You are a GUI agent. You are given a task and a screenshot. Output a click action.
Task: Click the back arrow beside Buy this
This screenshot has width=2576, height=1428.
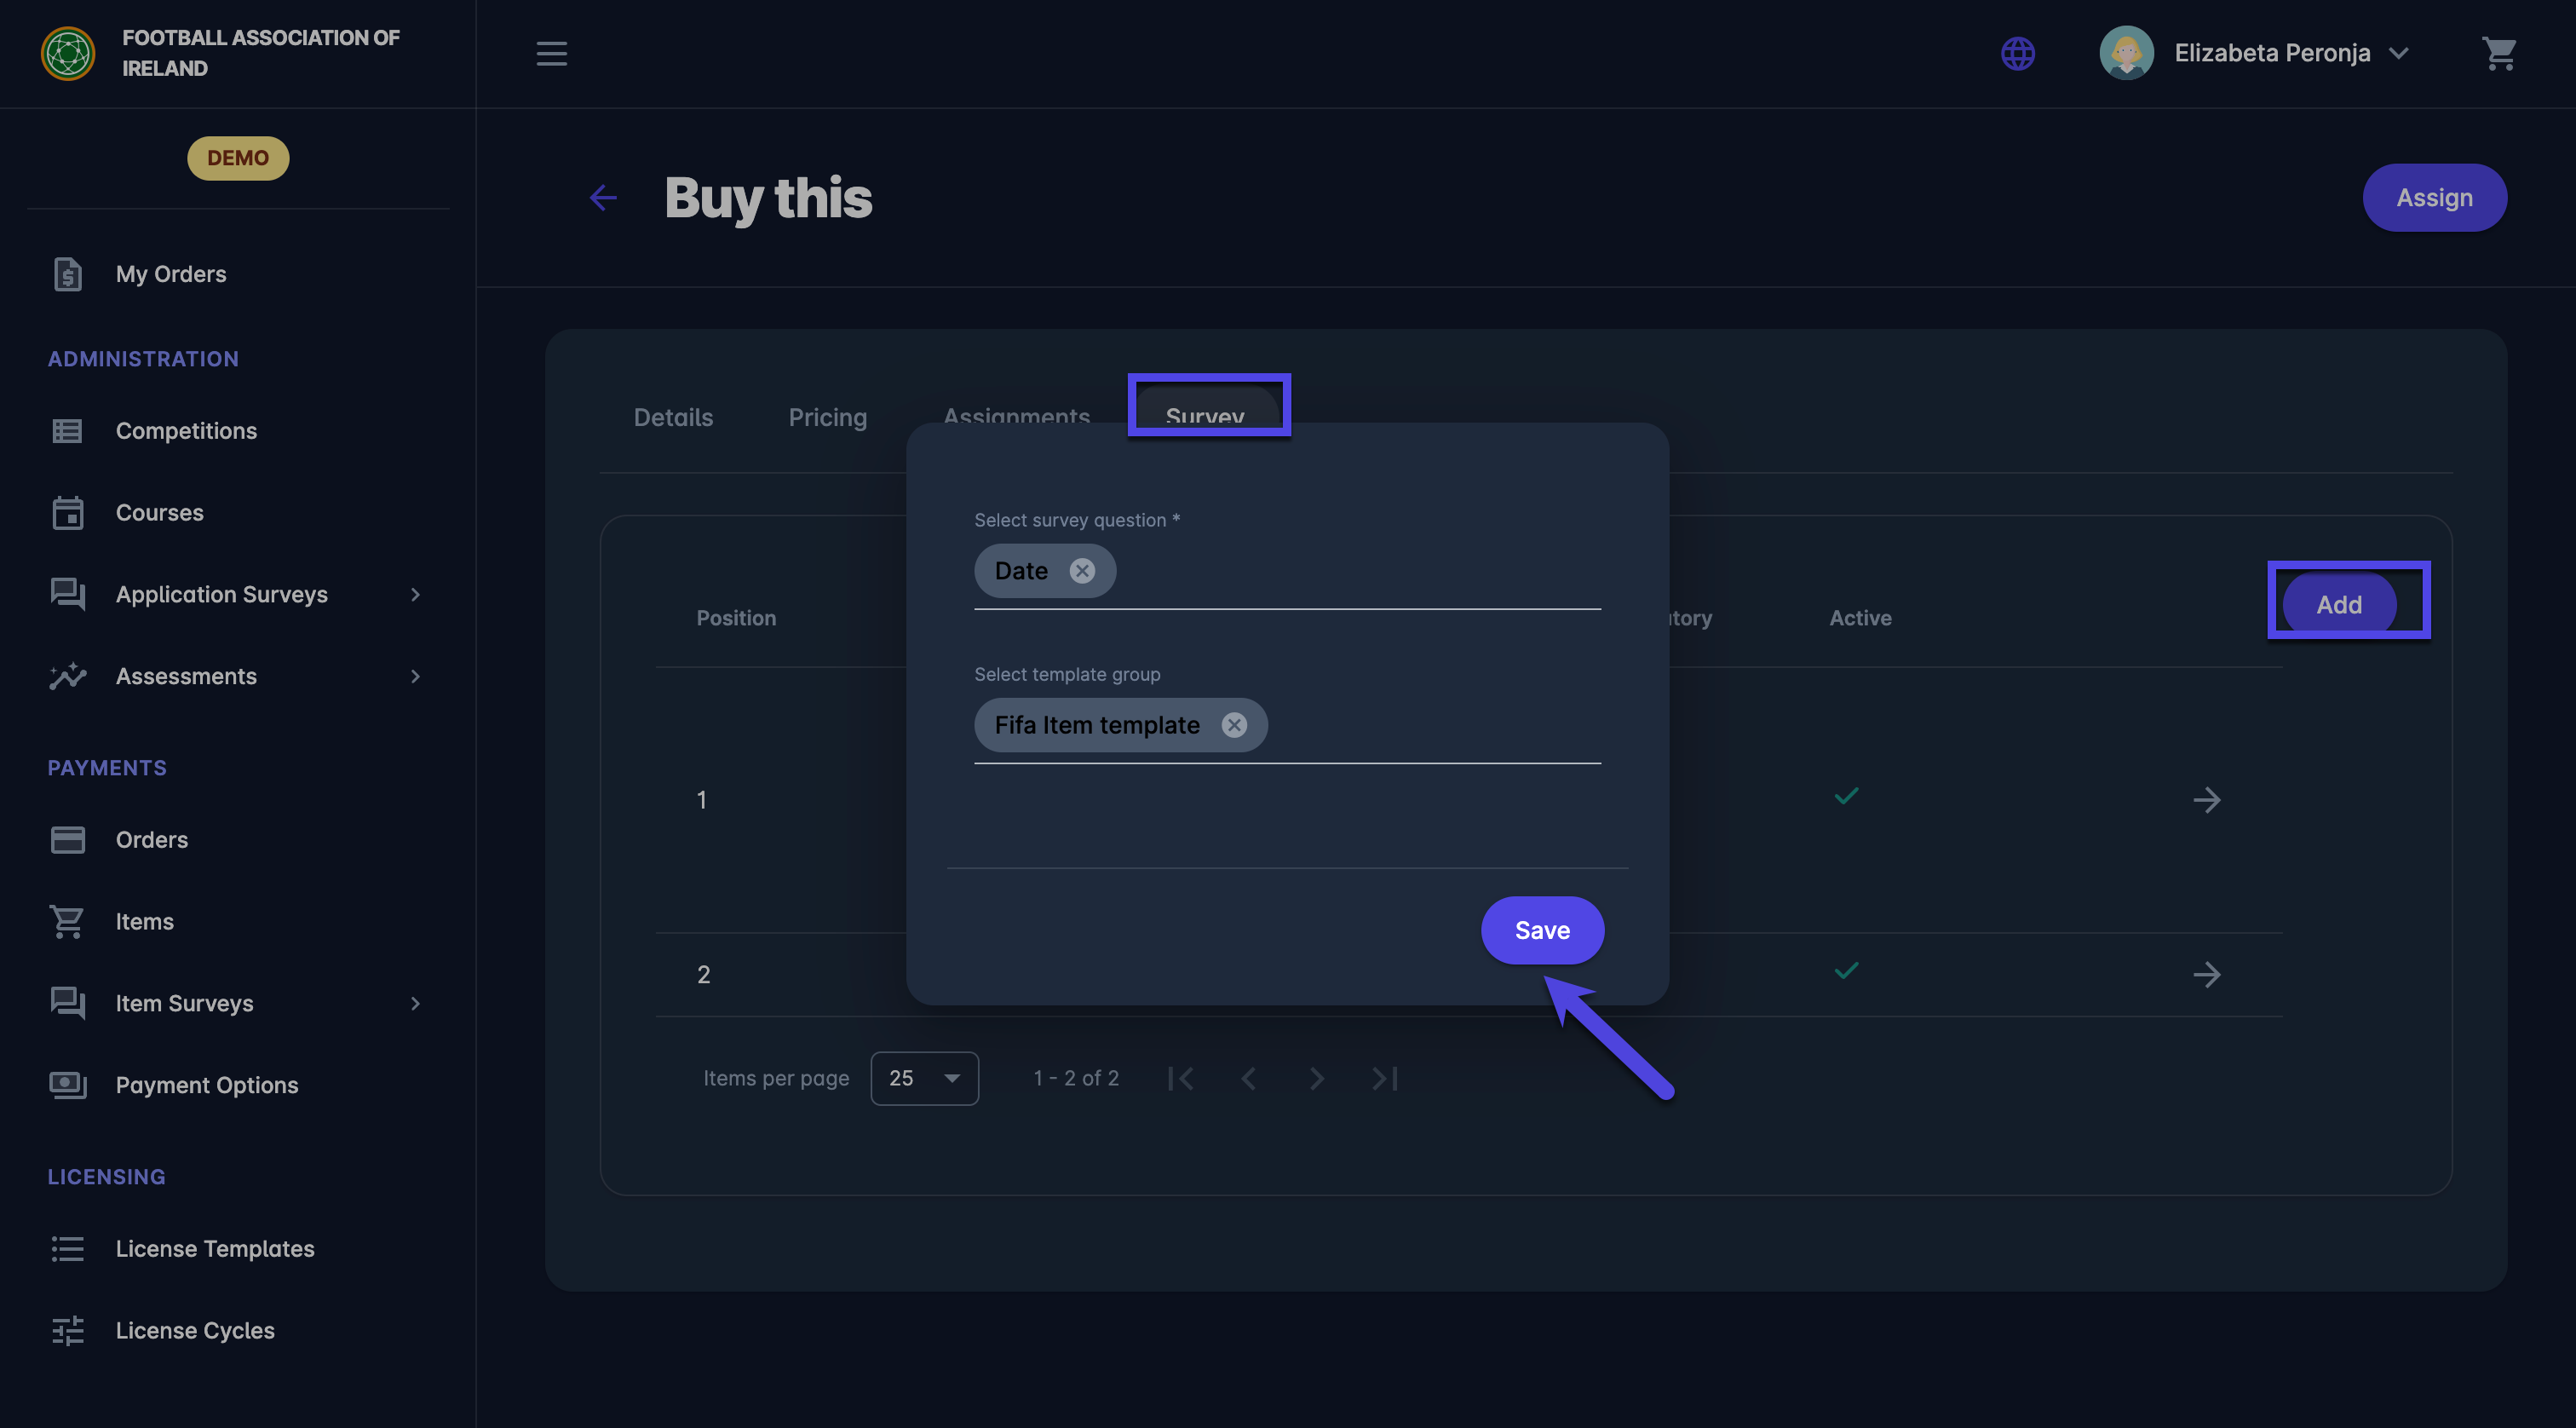pyautogui.click(x=603, y=197)
